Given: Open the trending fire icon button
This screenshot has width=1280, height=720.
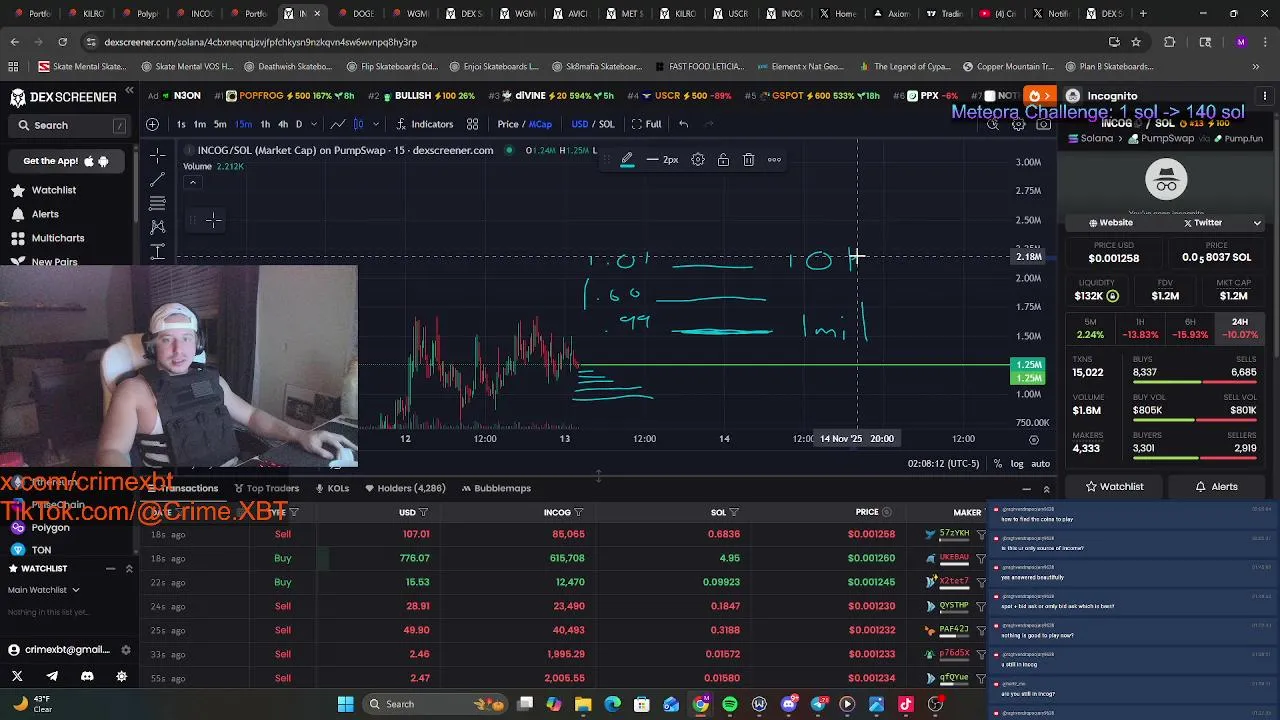Looking at the screenshot, I should pos(1040,96).
